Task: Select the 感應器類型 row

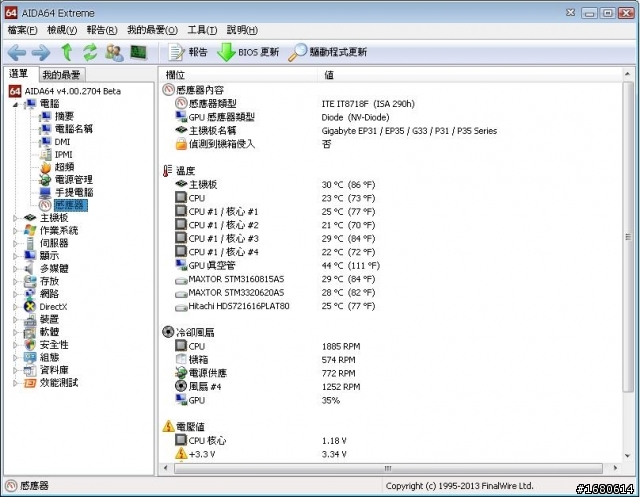Action: (x=392, y=104)
